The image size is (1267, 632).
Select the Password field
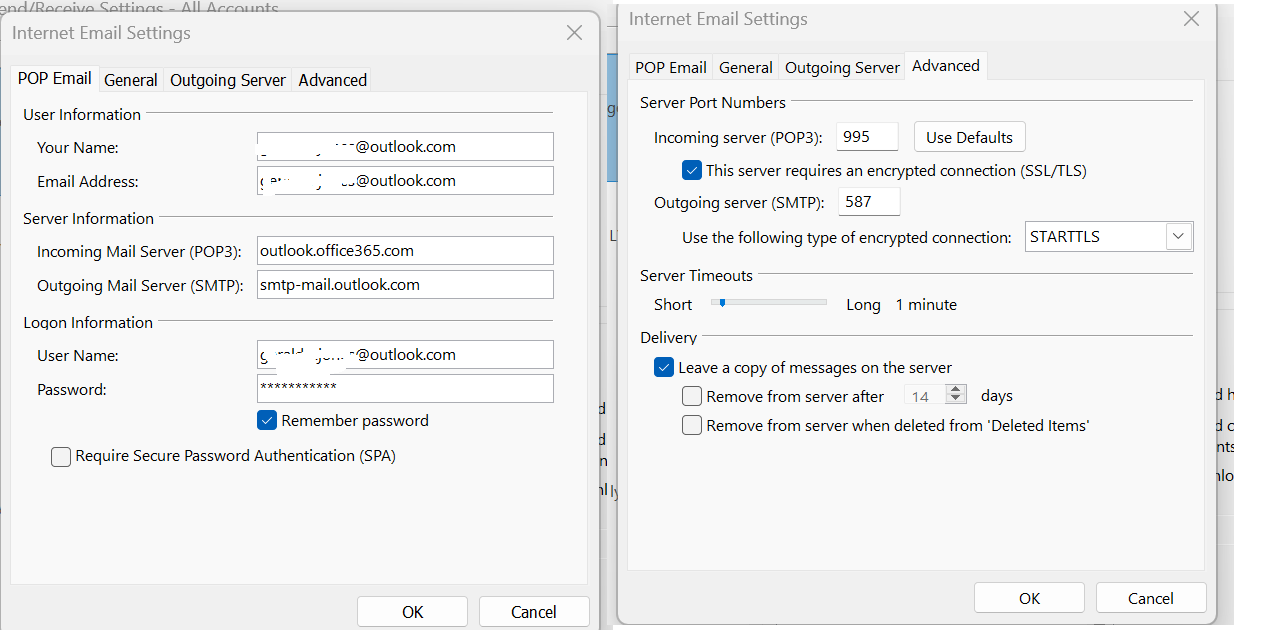[x=404, y=388]
